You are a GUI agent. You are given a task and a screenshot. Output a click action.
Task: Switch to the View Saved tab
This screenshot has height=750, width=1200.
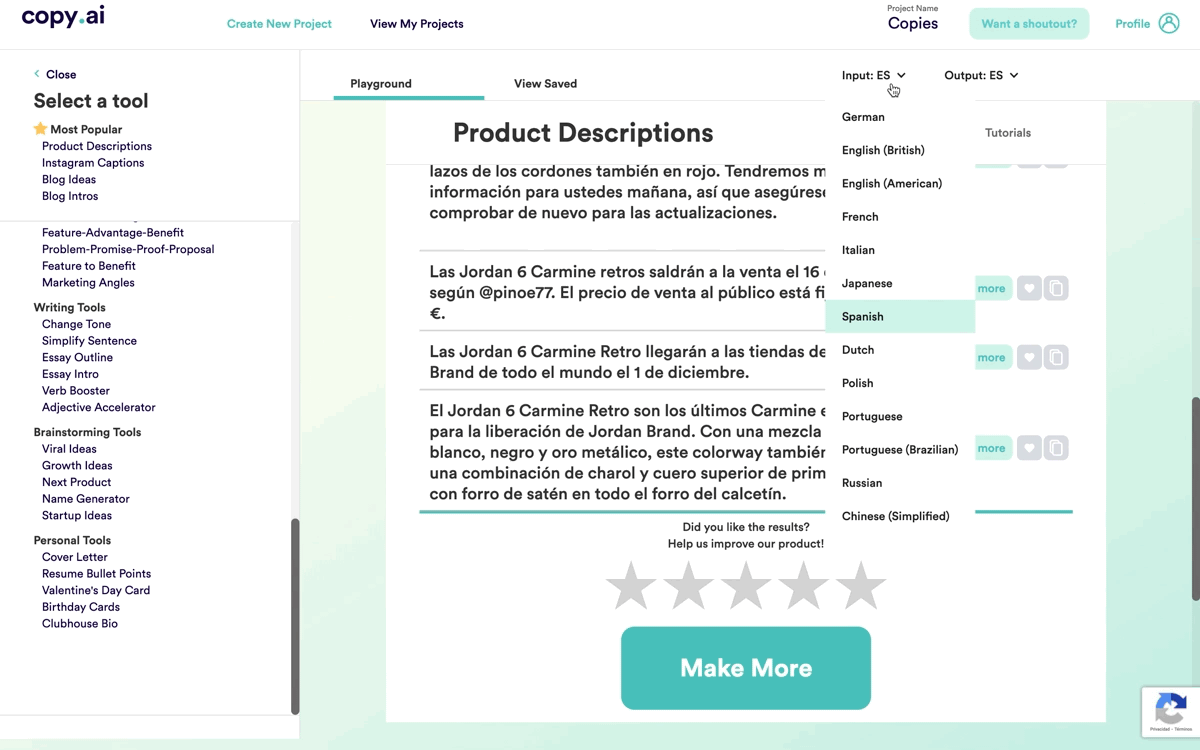[545, 83]
